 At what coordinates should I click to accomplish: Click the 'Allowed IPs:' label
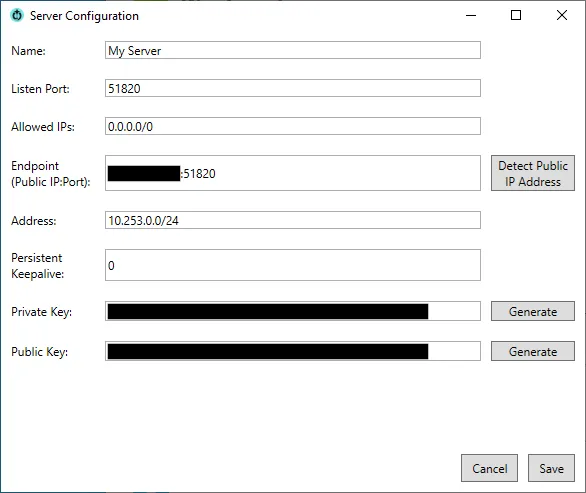[x=43, y=127]
